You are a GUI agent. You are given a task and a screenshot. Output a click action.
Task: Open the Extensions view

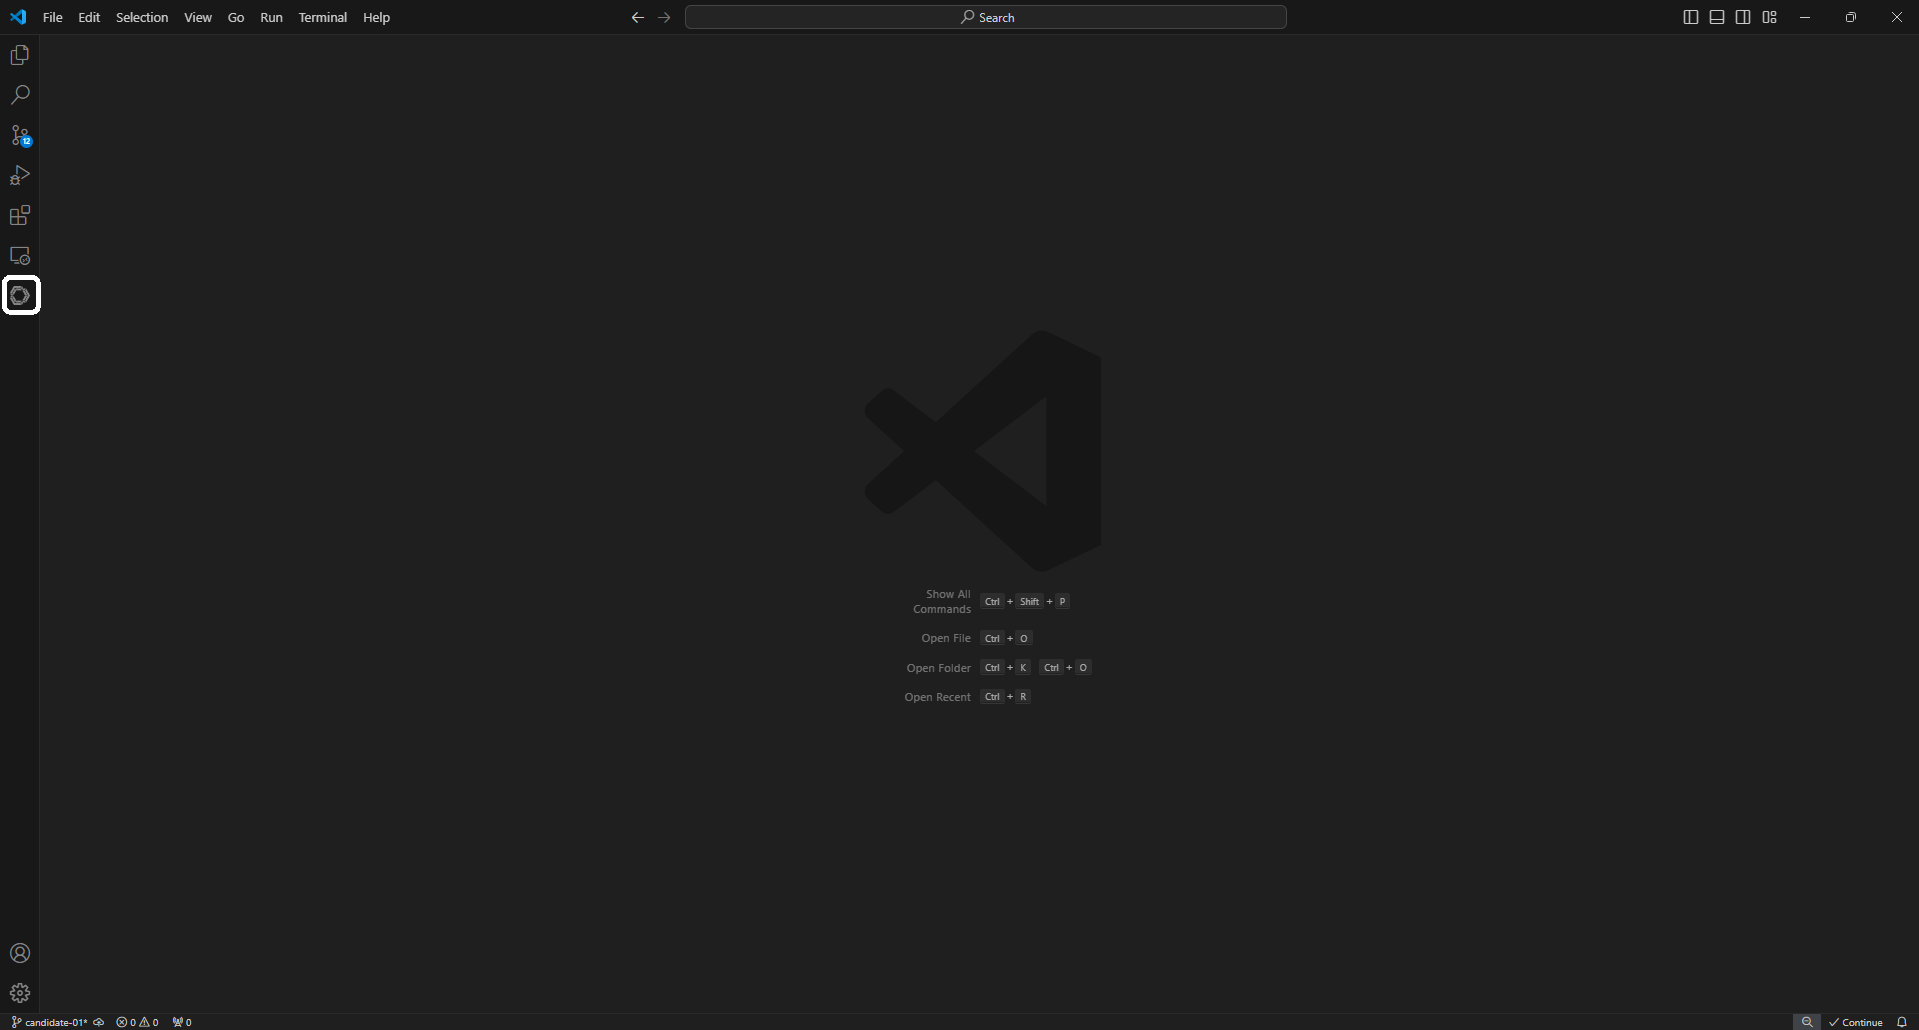tap(20, 215)
